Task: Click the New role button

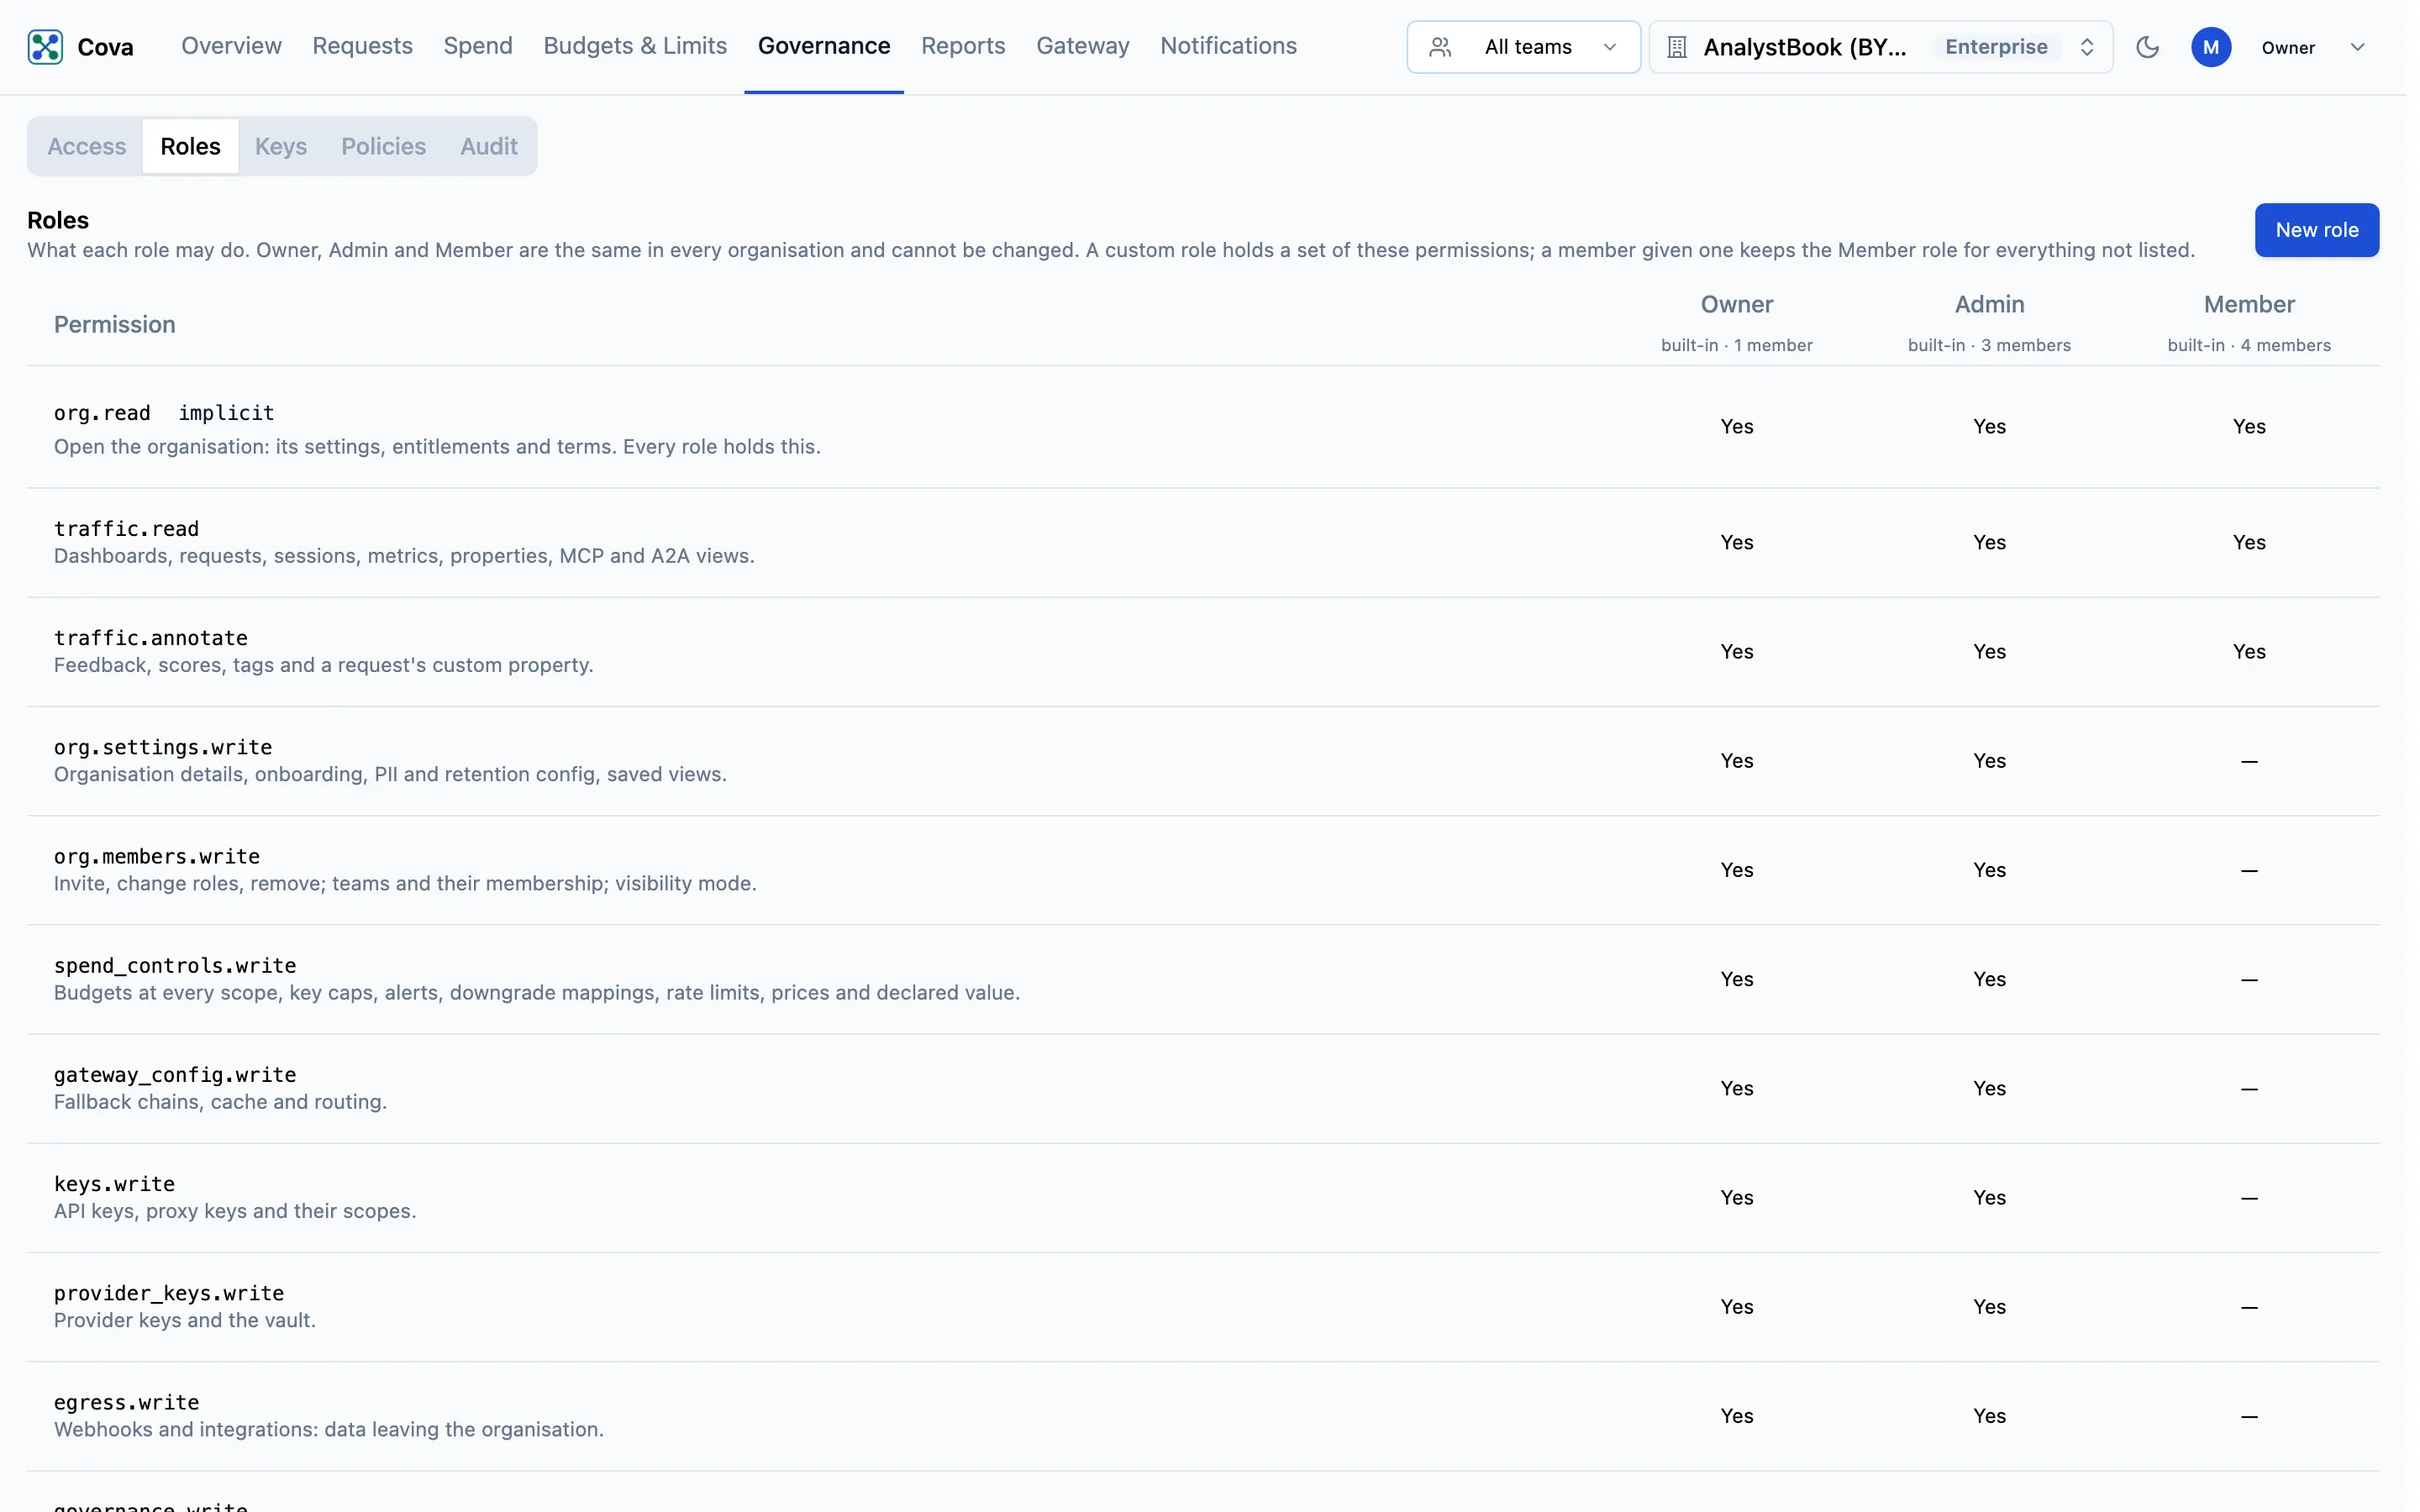Action: click(2316, 230)
